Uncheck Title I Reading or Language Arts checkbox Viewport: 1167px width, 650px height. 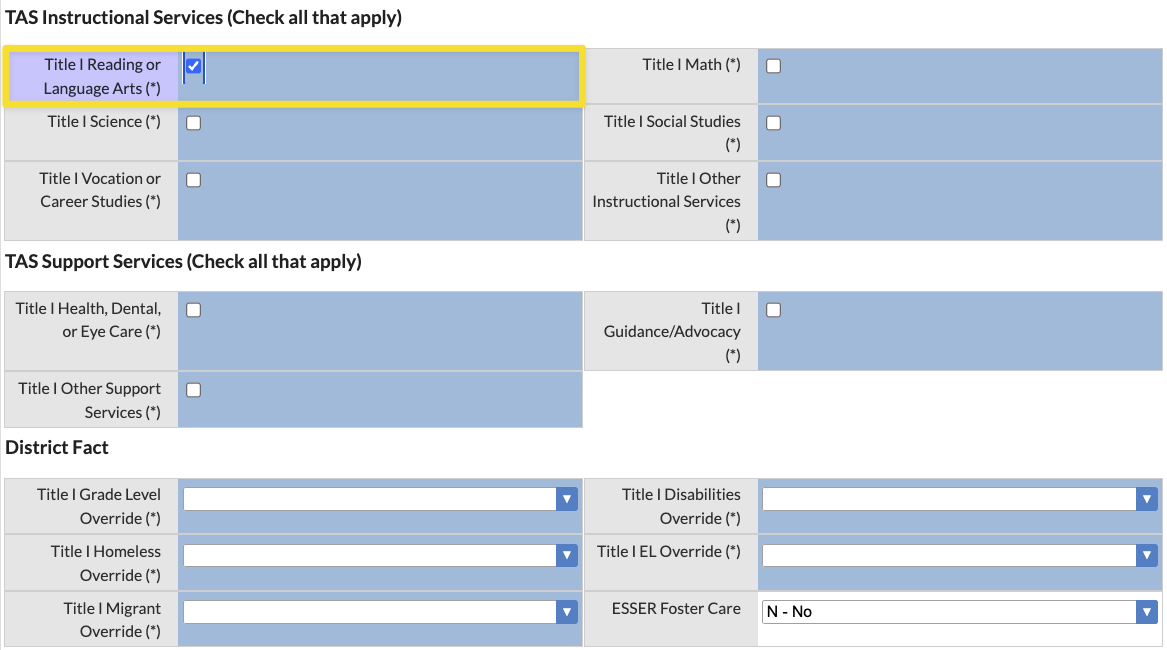coord(194,66)
